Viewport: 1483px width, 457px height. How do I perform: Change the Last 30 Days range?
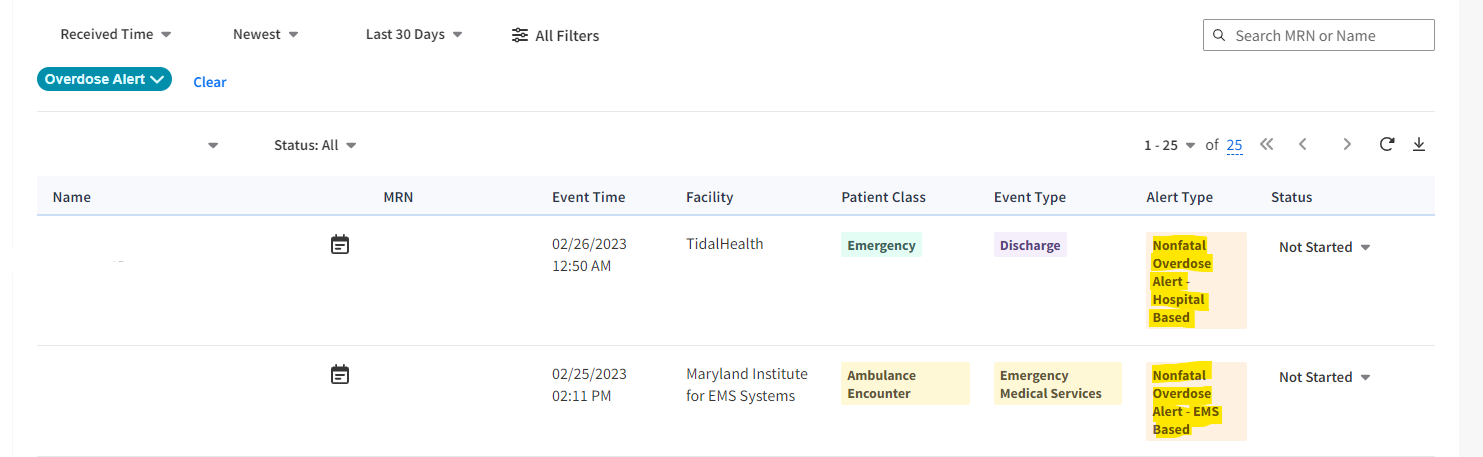pyautogui.click(x=414, y=34)
